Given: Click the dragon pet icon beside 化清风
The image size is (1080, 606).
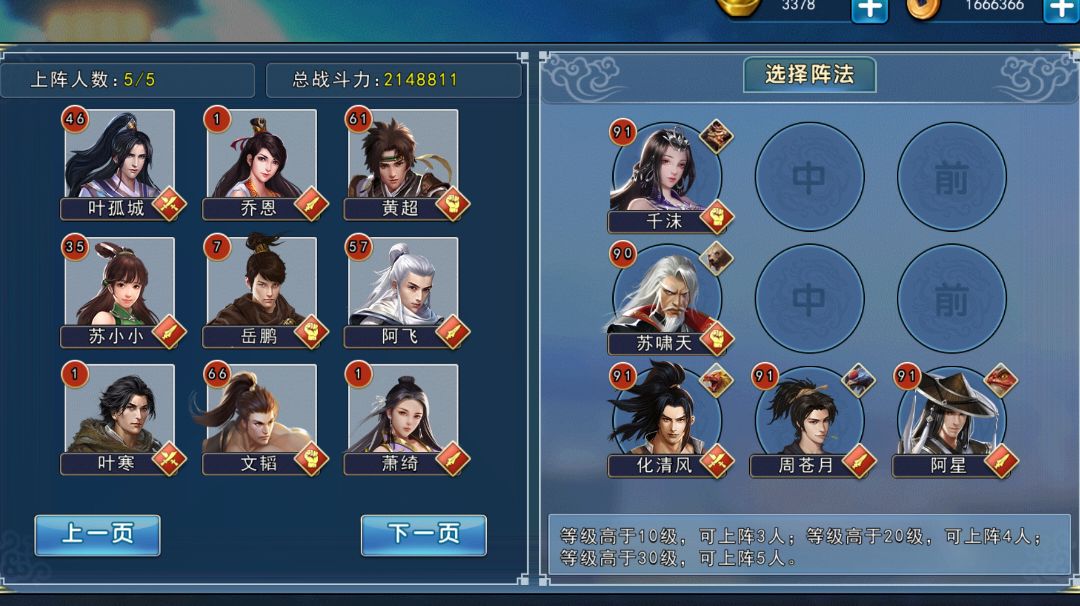Looking at the screenshot, I should click(716, 381).
